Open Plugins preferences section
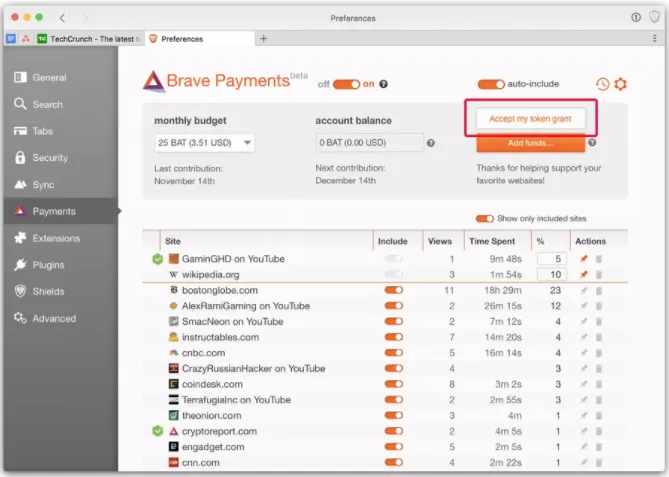The width and height of the screenshot is (669, 477). point(61,265)
